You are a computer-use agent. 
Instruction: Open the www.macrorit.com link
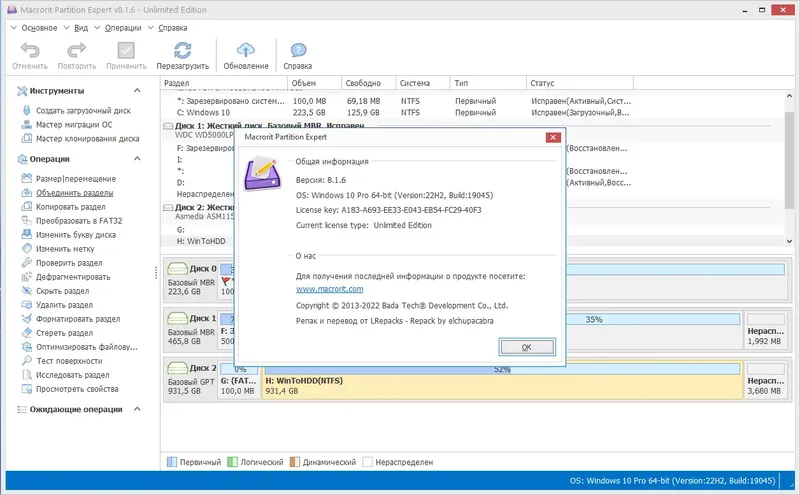tap(330, 289)
